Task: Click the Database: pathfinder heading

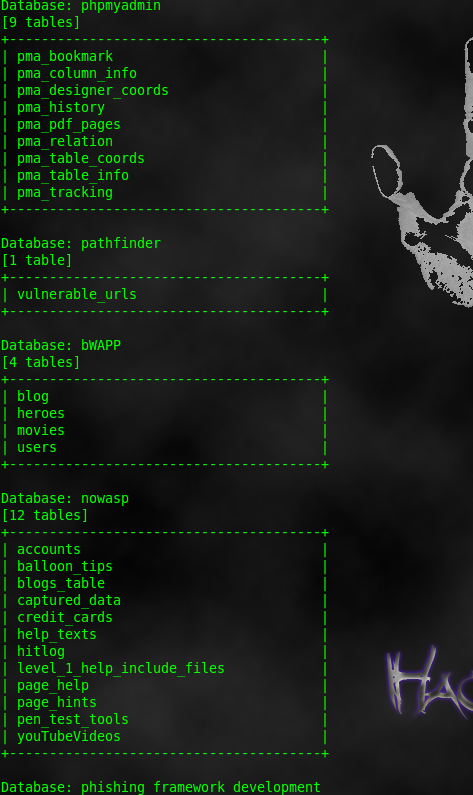Action: pyautogui.click(x=81, y=243)
